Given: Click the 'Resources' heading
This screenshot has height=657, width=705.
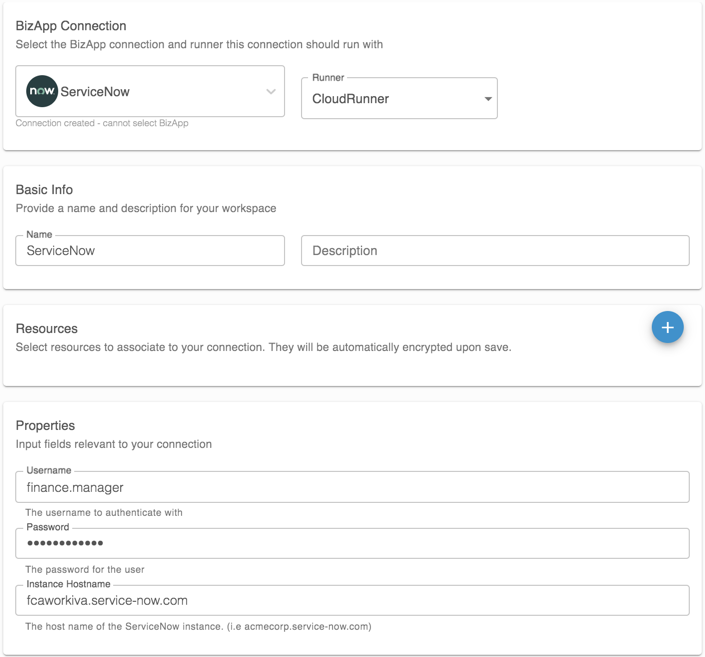Looking at the screenshot, I should pos(47,329).
